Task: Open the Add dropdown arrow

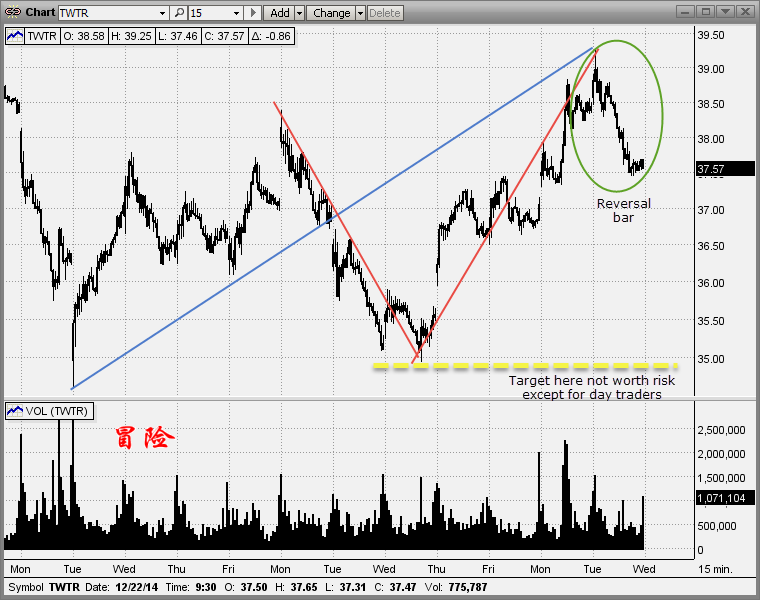Action: 300,13
